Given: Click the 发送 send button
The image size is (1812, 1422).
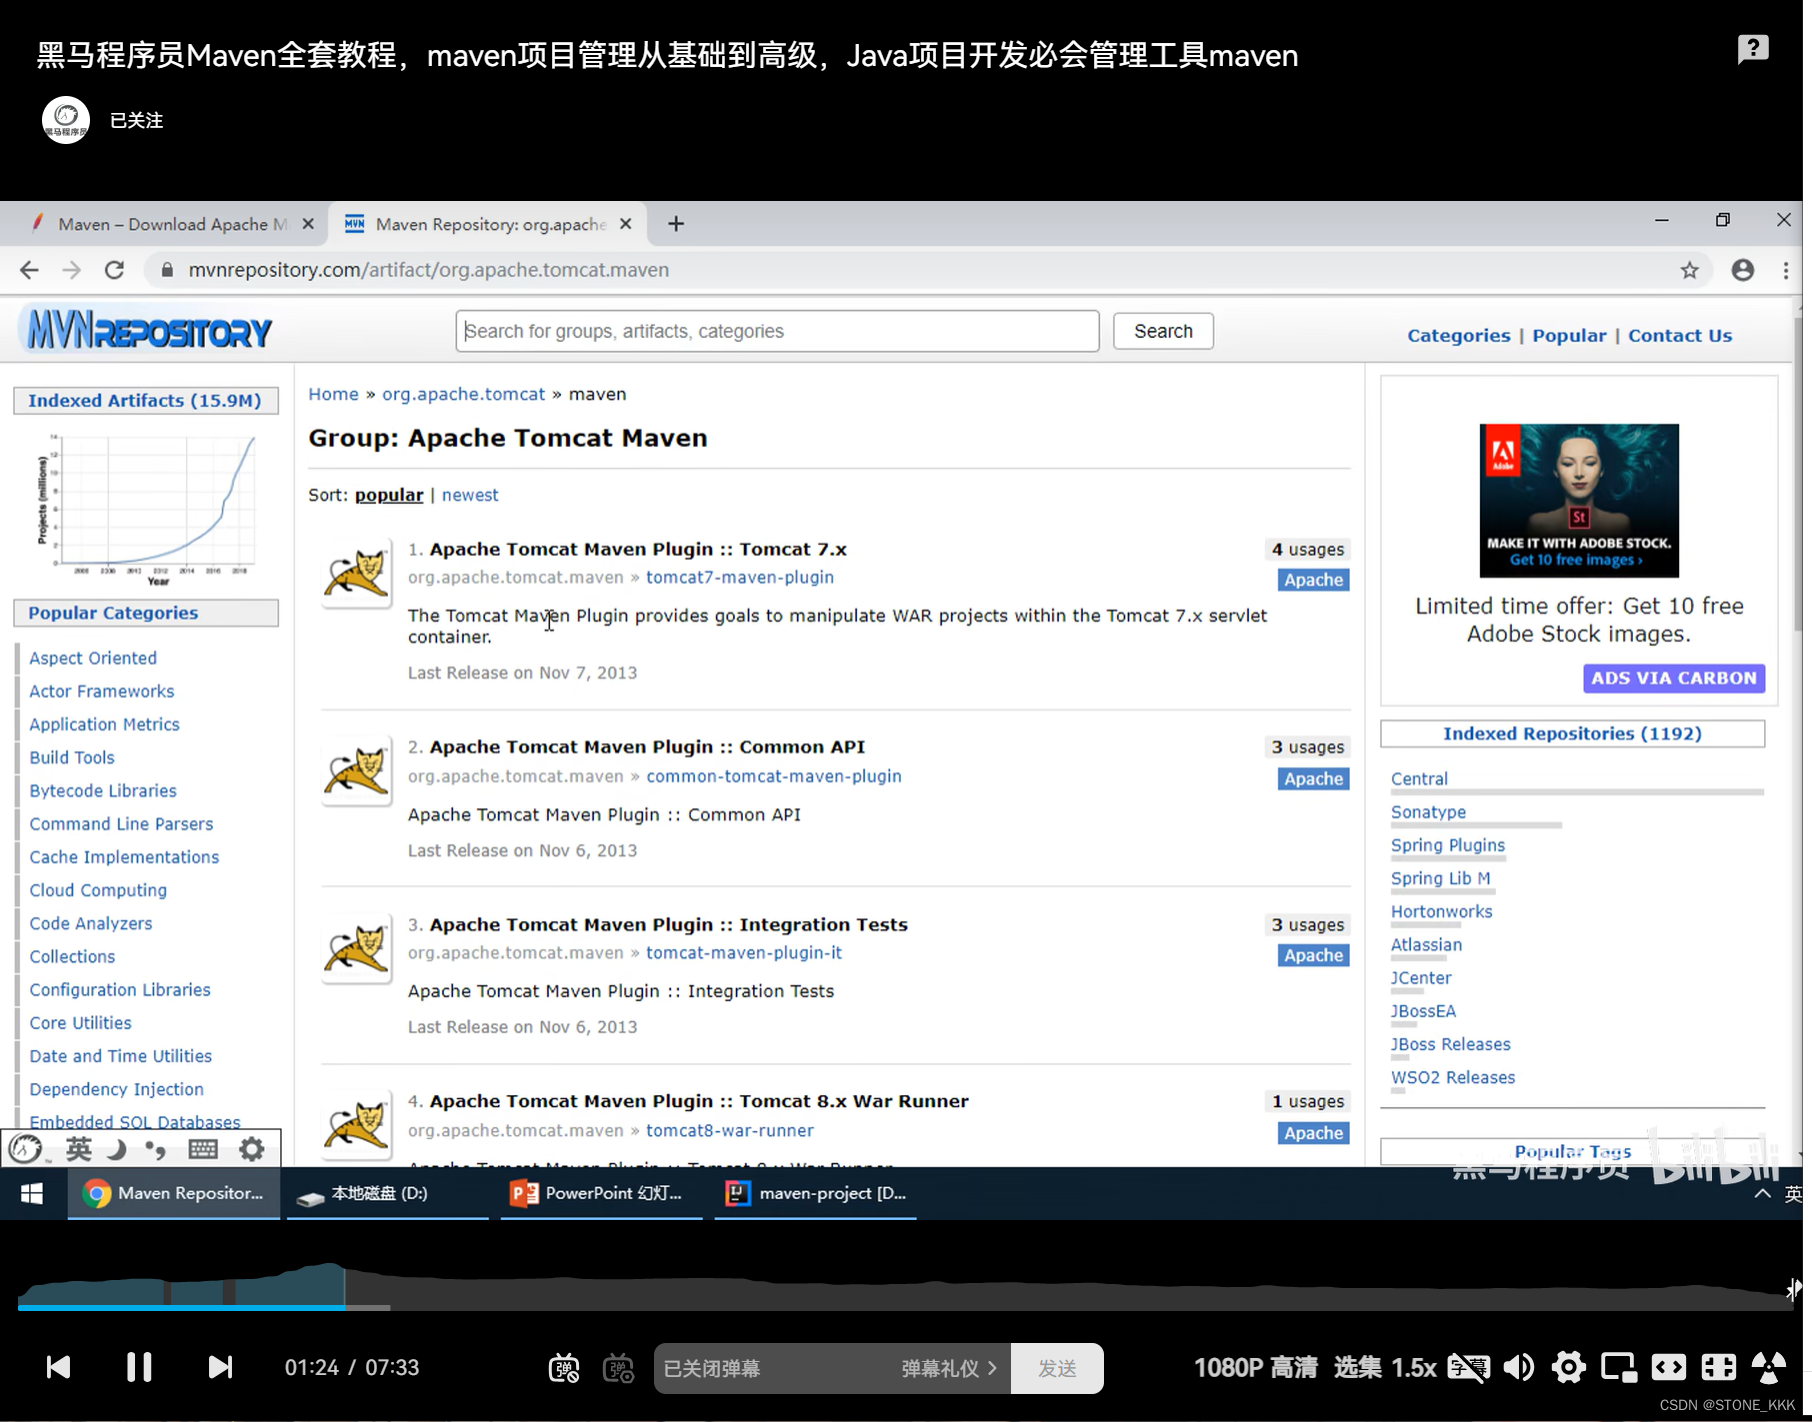Looking at the screenshot, I should point(1057,1368).
